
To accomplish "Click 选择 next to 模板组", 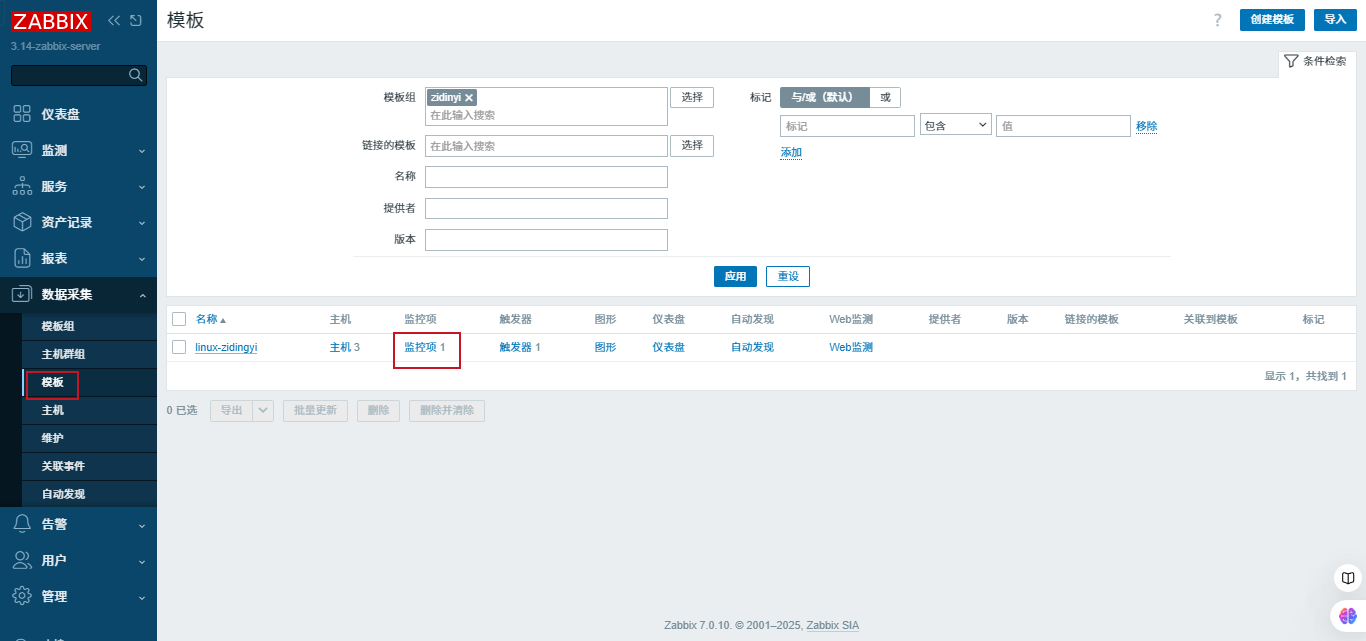I will click(x=692, y=97).
